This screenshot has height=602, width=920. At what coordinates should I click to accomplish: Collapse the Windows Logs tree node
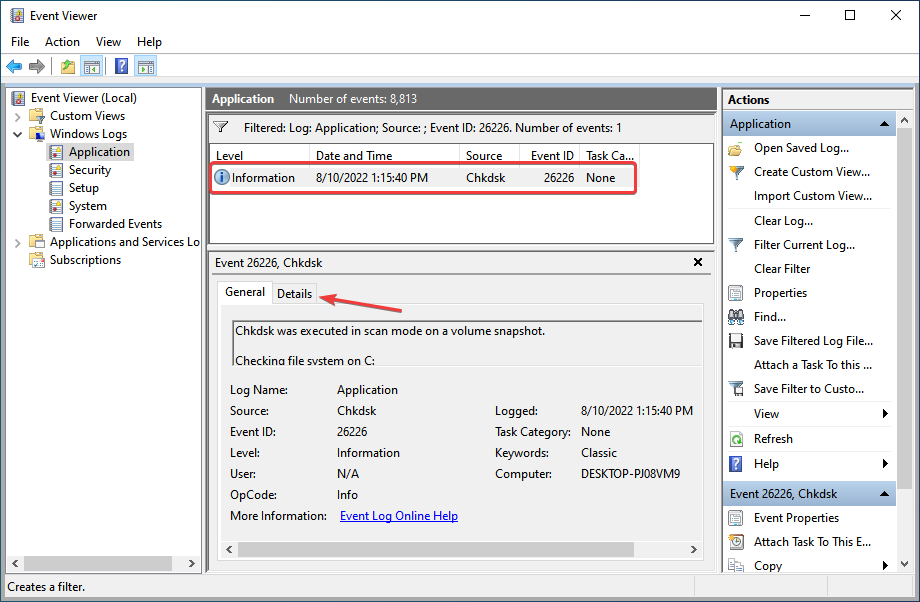18,134
